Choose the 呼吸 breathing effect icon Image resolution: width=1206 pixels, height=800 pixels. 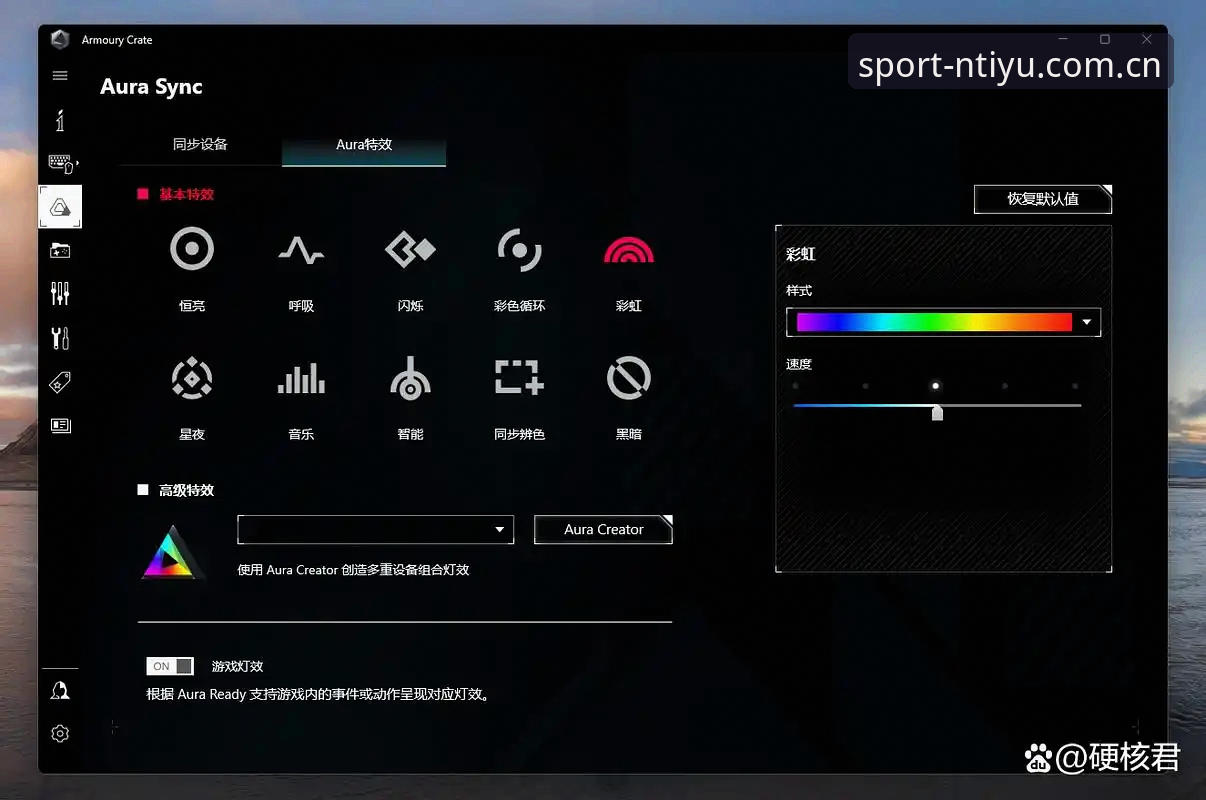pyautogui.click(x=301, y=249)
